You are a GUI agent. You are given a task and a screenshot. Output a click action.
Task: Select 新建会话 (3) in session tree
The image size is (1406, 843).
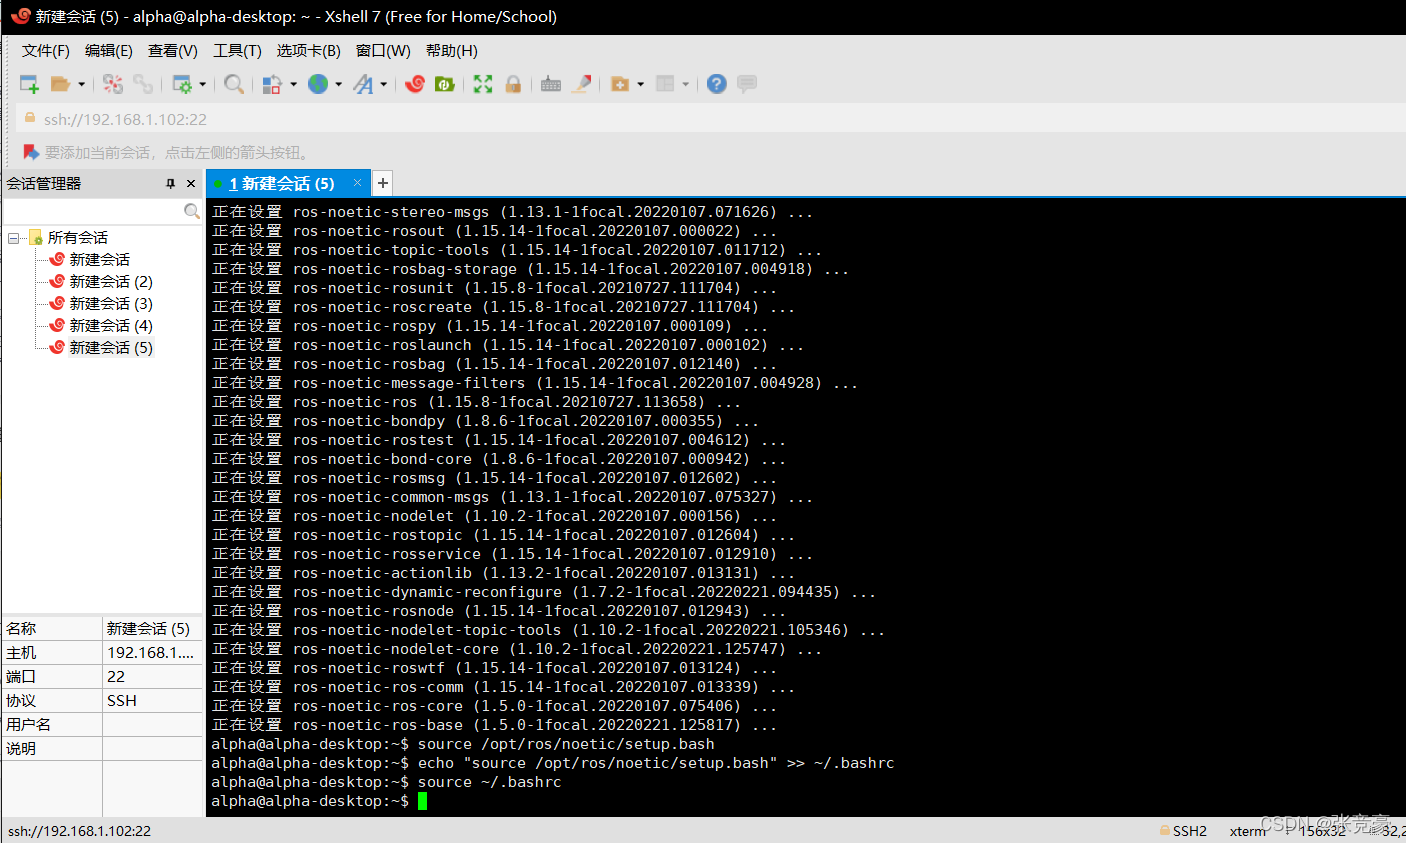coord(111,303)
